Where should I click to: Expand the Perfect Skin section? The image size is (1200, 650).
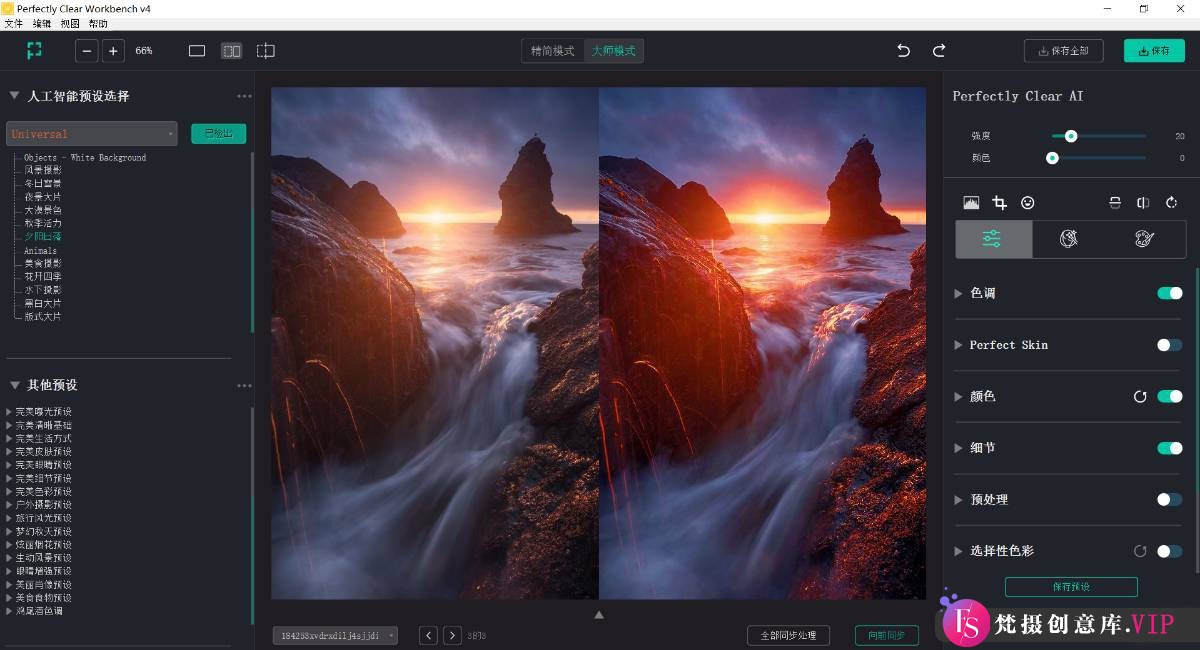pyautogui.click(x=958, y=345)
